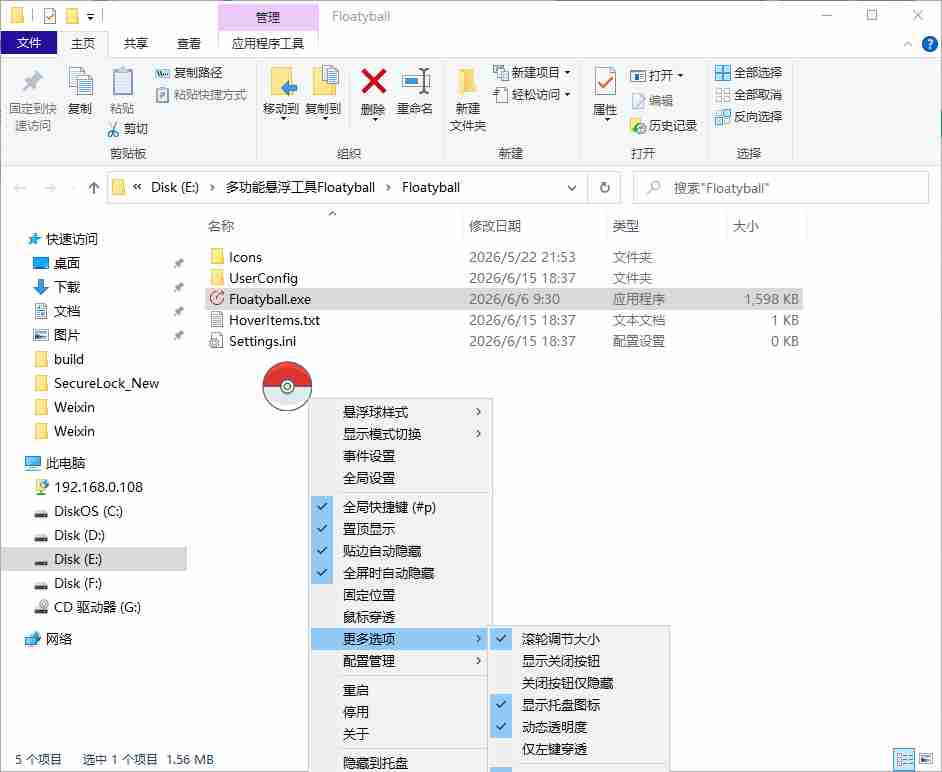
Task: Select 重启 in context menu
Action: click(x=400, y=690)
